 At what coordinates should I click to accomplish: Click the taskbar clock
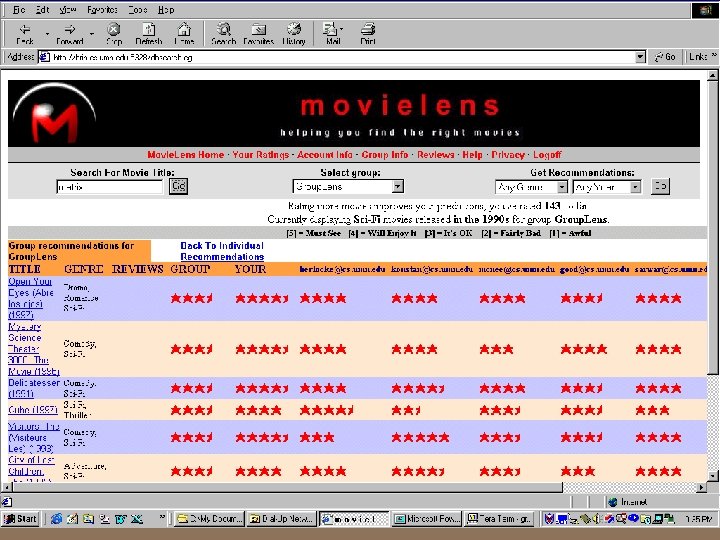tap(698, 519)
